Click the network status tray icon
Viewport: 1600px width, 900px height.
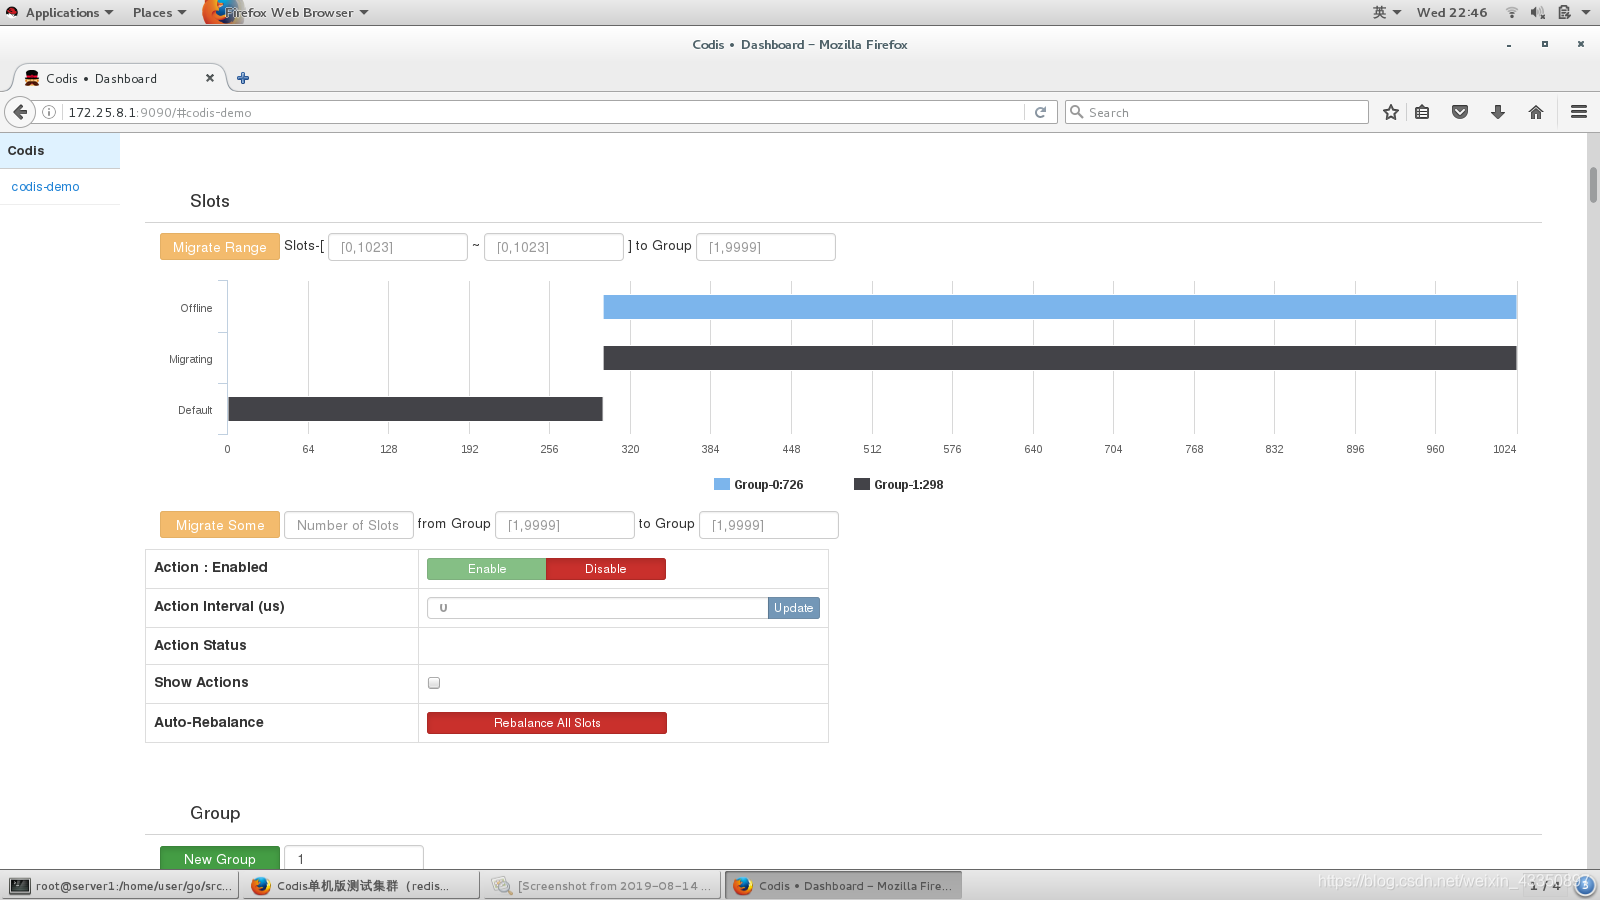tap(1512, 12)
